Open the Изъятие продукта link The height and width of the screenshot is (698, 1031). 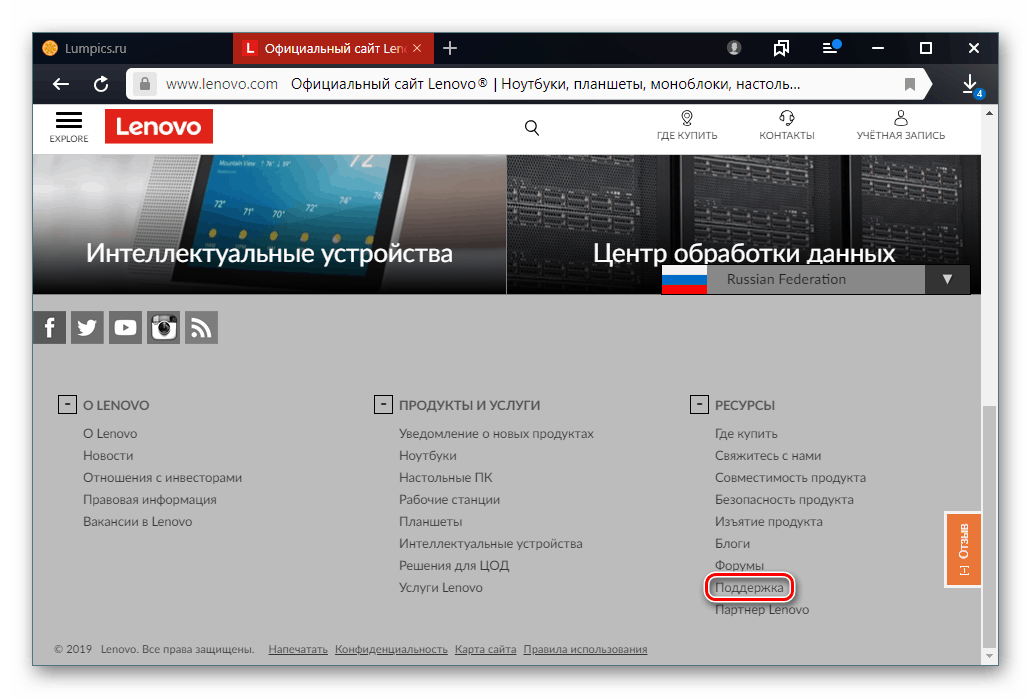click(x=768, y=521)
